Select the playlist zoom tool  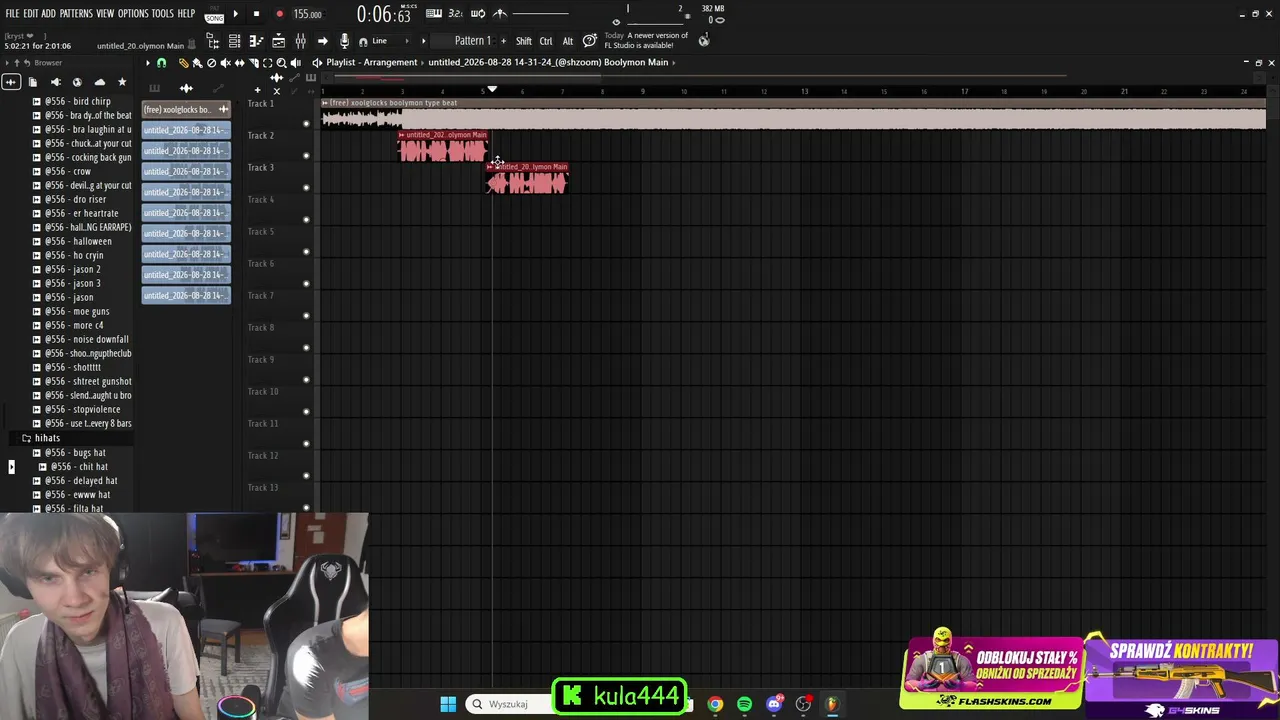[x=281, y=63]
